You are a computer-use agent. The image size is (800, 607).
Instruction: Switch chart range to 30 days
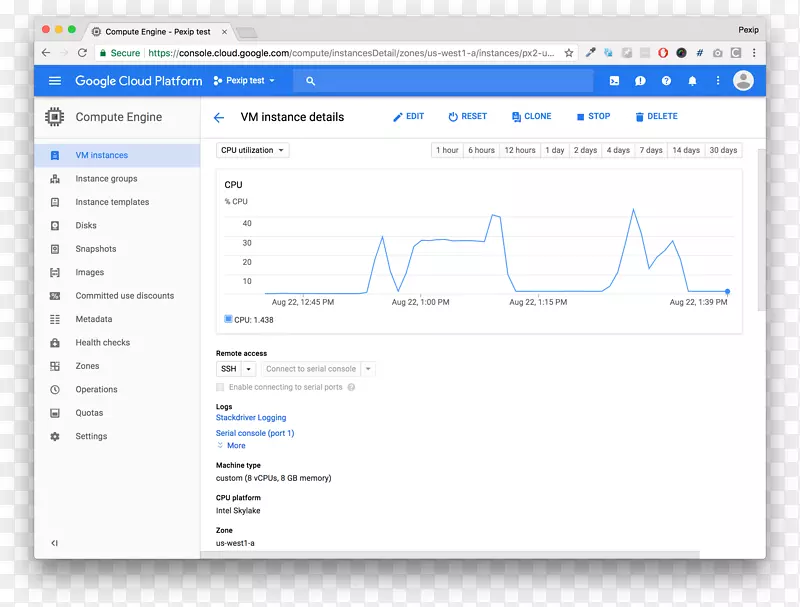pos(723,150)
